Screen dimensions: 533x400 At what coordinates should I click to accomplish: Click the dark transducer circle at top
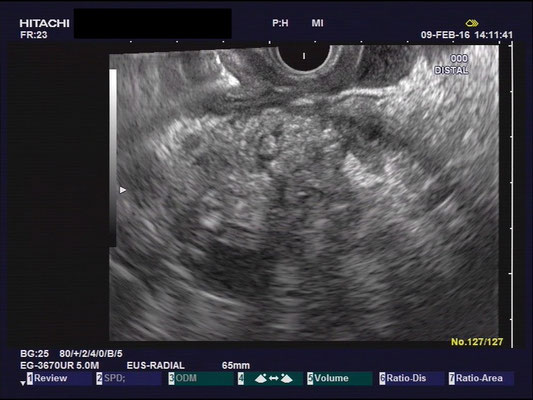(304, 58)
